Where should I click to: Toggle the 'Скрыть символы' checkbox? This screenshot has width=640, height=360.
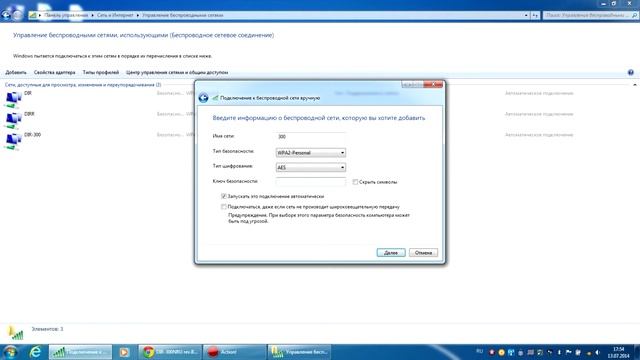pyautogui.click(x=355, y=182)
